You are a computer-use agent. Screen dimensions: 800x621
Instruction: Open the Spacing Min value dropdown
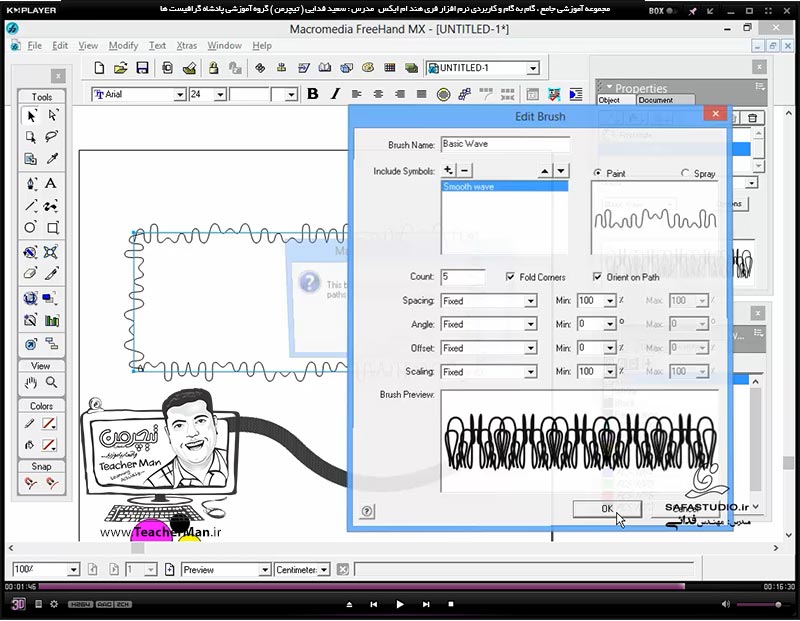click(x=610, y=301)
